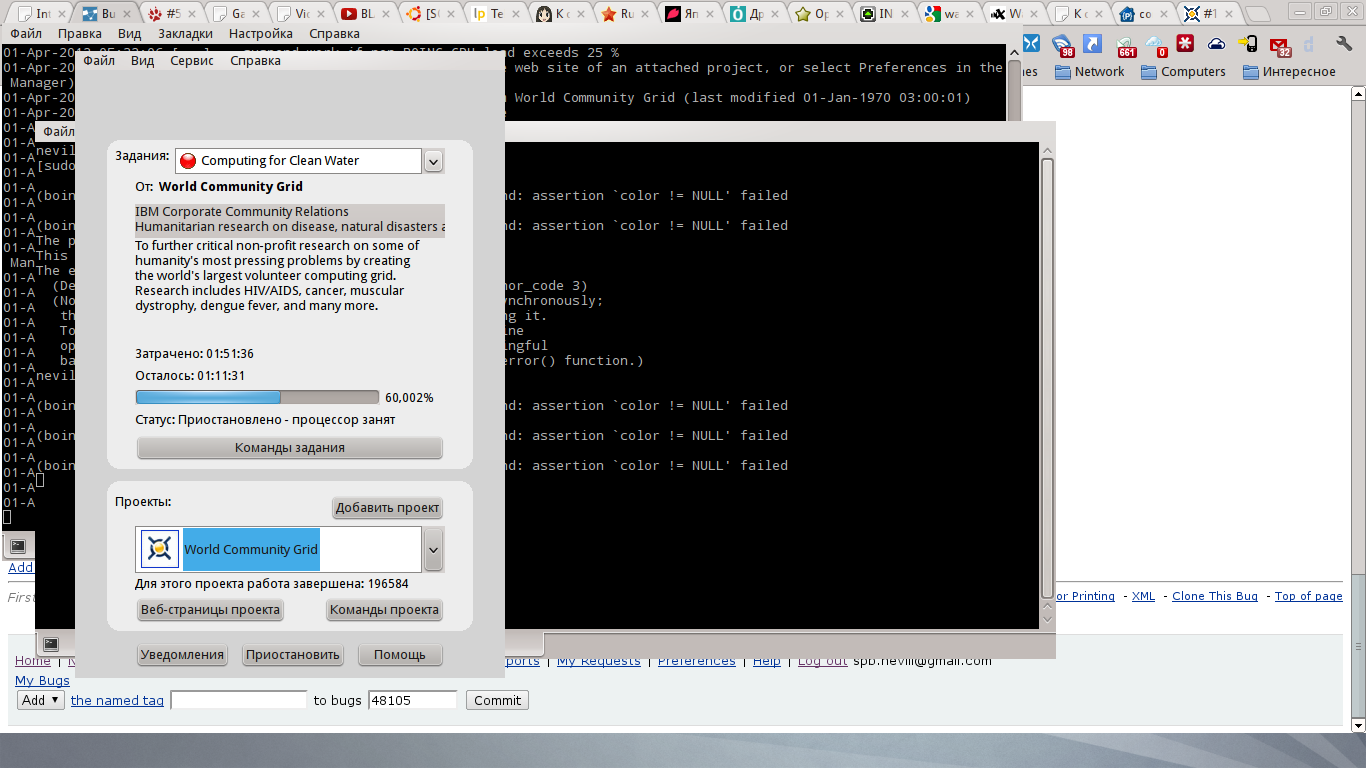1366x768 pixels.
Task: Click the World Community Grid project logo icon
Action: [160, 549]
